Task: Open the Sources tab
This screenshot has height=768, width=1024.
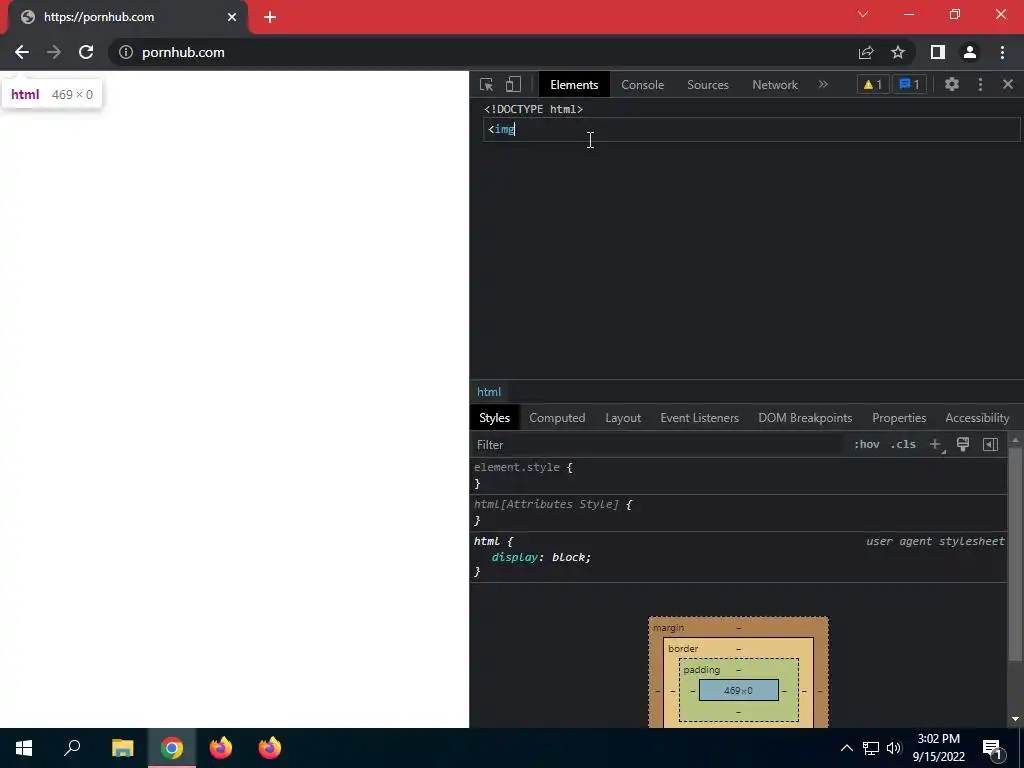Action: [707, 84]
